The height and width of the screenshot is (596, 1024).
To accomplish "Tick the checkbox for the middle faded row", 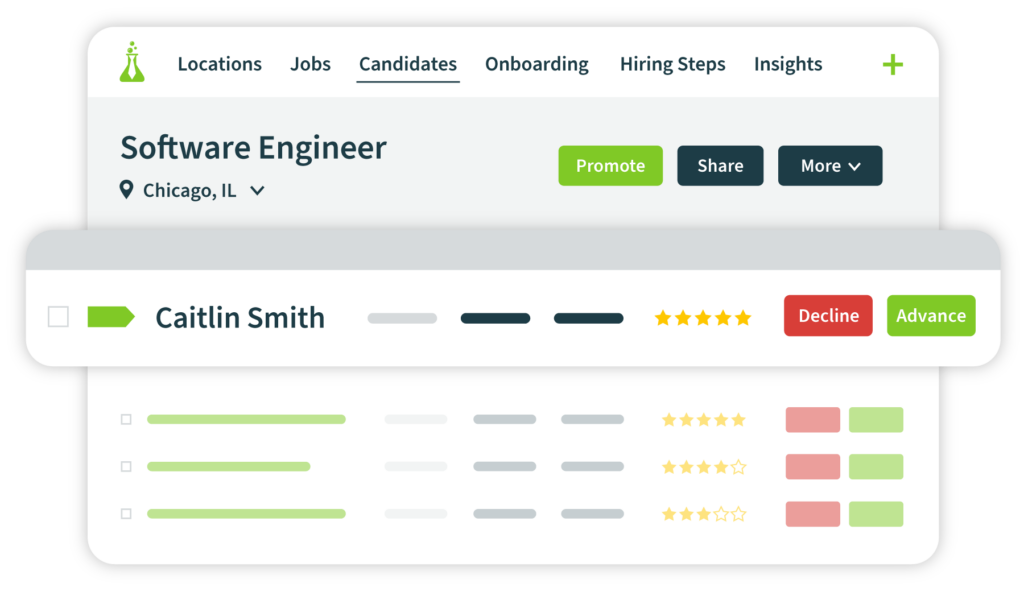I will 126,466.
